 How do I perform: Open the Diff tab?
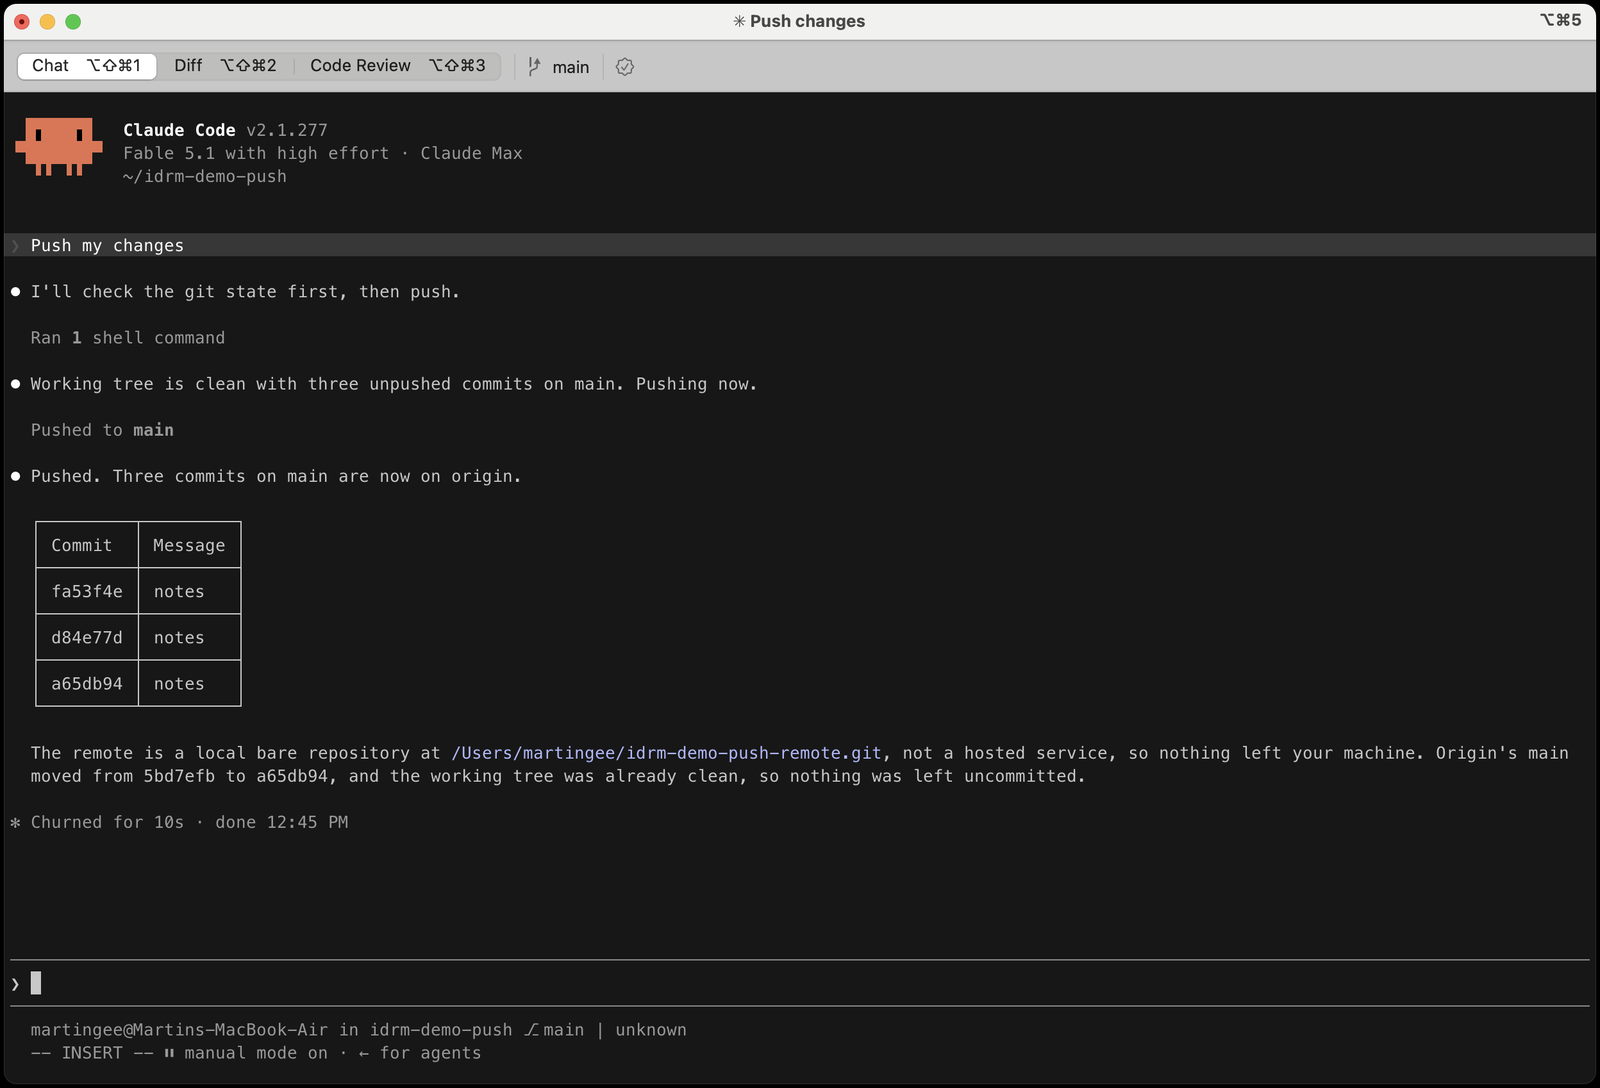click(225, 66)
